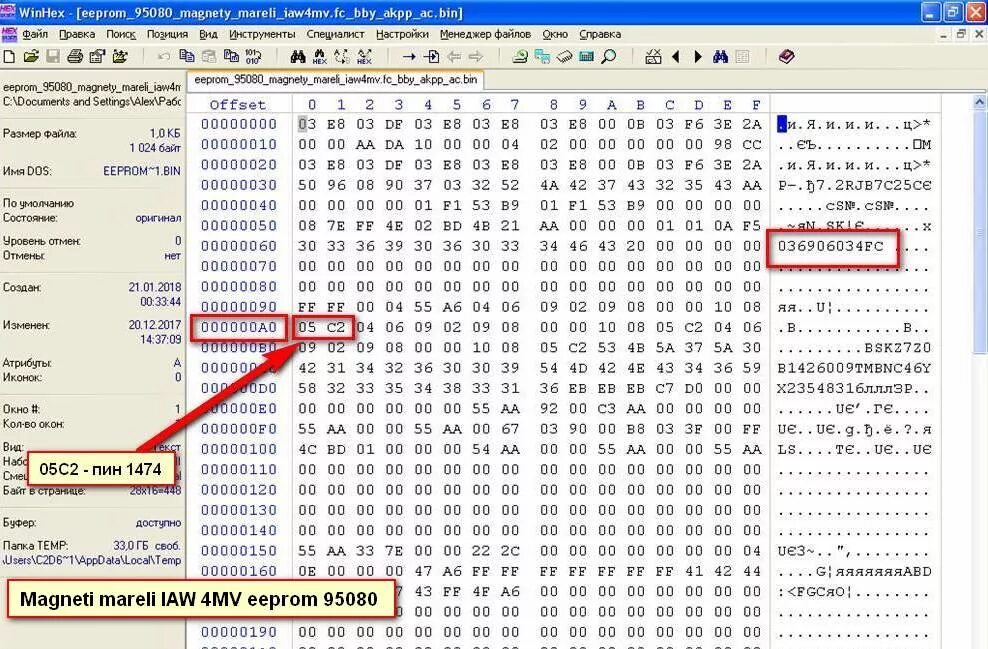Viewport: 988px width, 649px height.
Task: Click the black left triangle toolbar icon
Action: click(675, 57)
